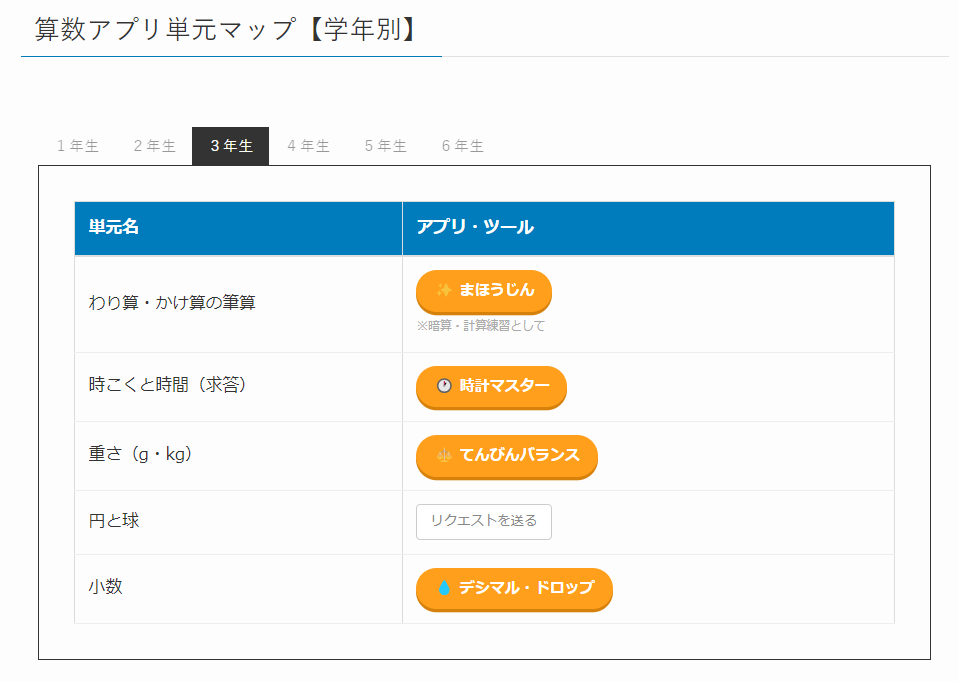Click the sparkle icon on まほうじん button
Viewport: 958px width, 681px height.
pos(444,290)
